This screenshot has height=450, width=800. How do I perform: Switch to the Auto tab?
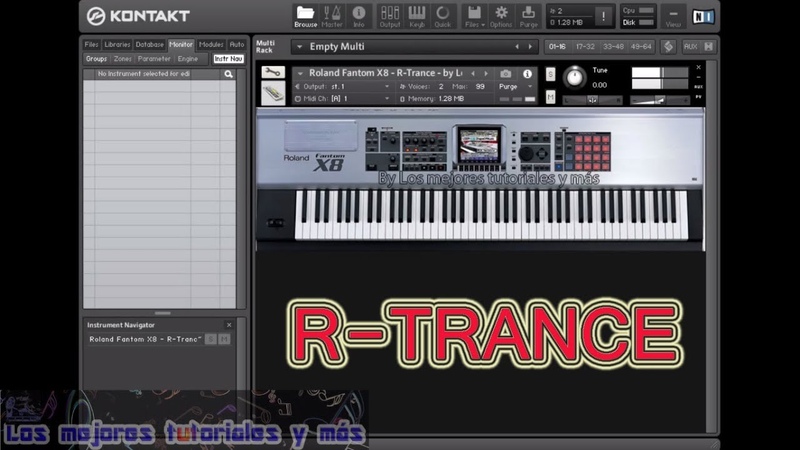pos(237,44)
